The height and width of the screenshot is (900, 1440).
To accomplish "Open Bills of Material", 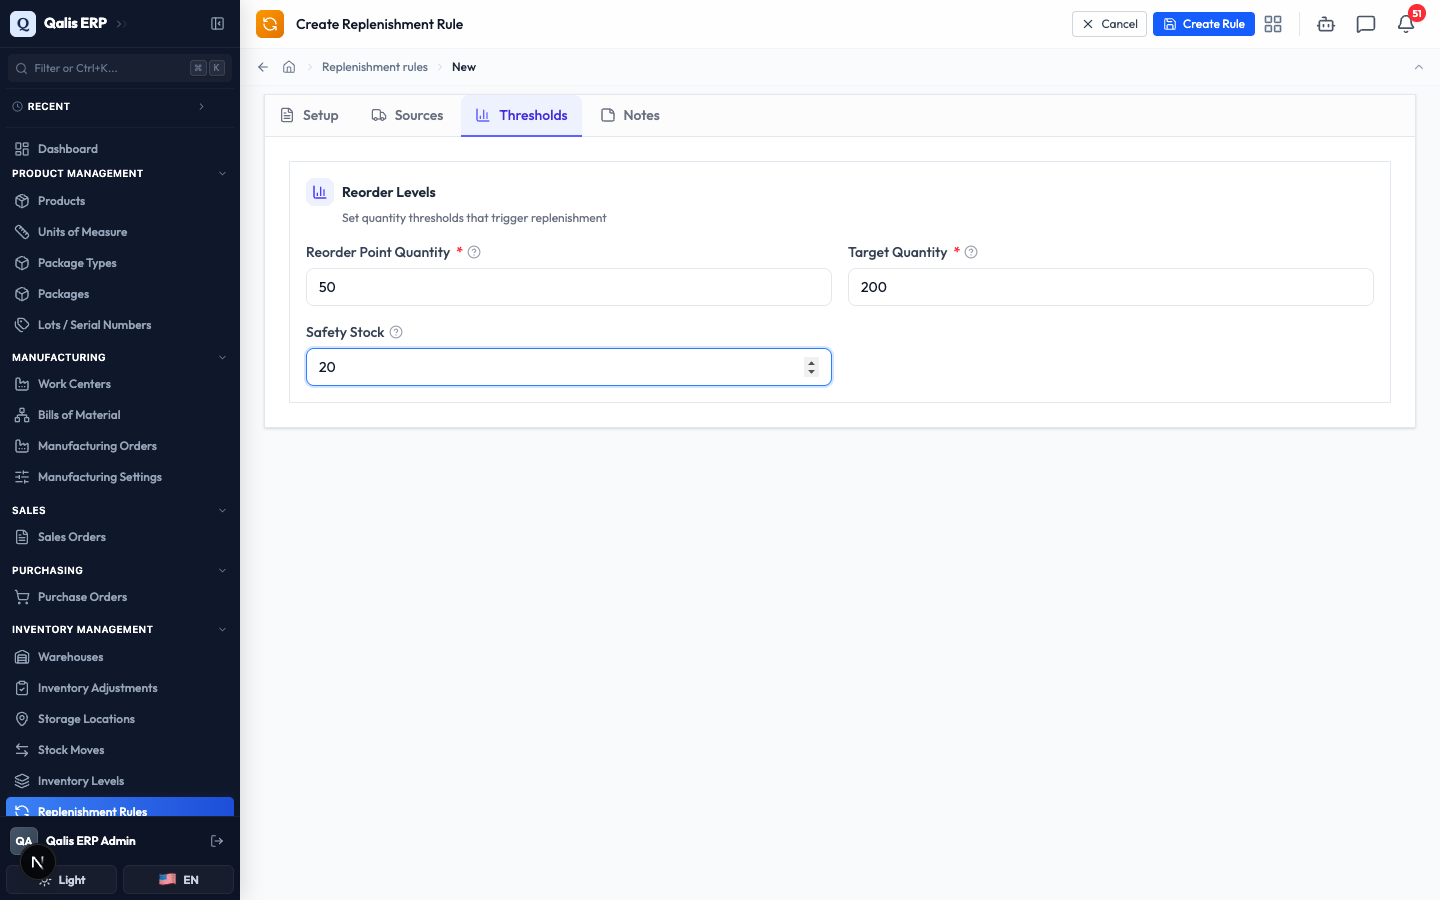I will click(x=120, y=415).
